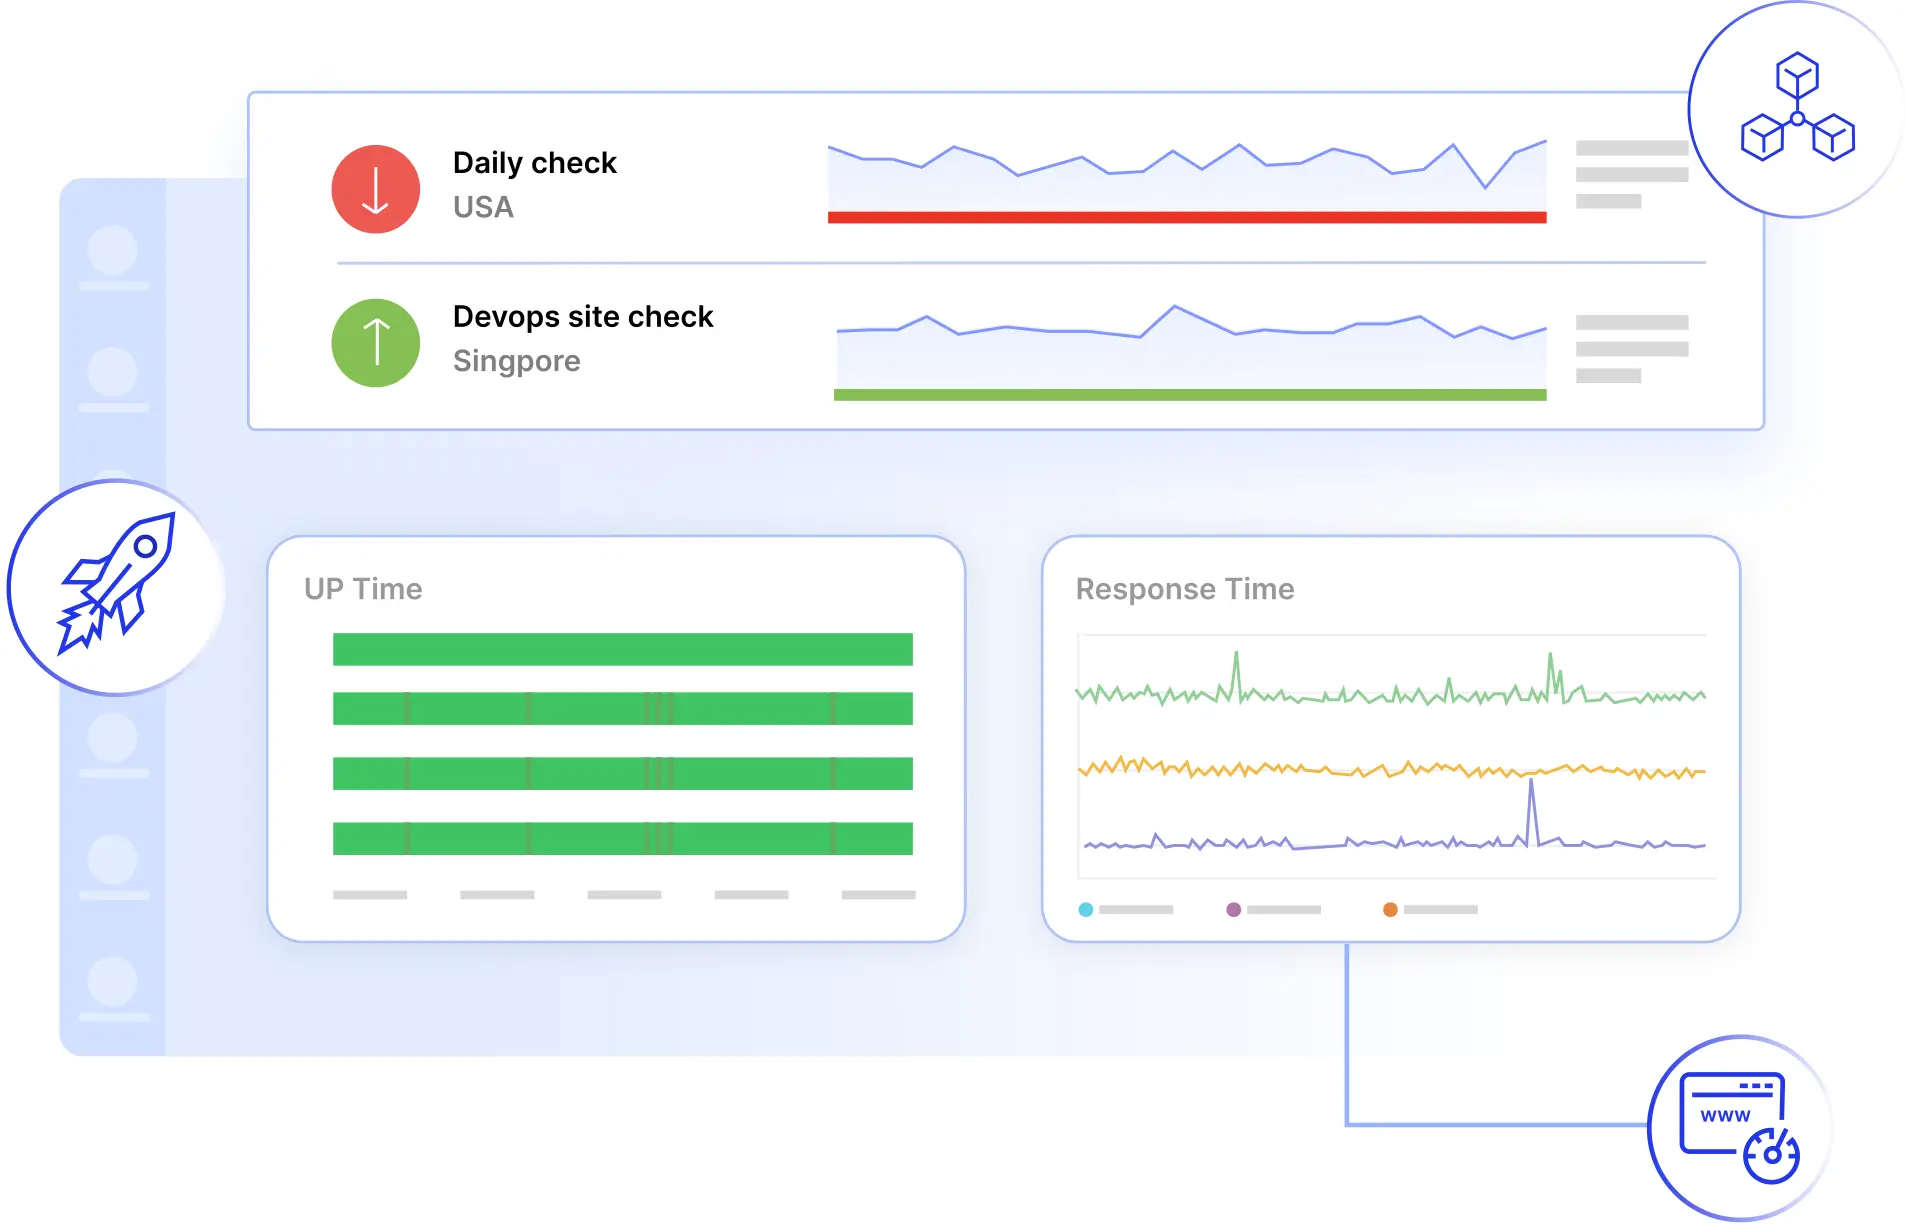
Task: Click the Daily check sparkline chart
Action: tap(1186, 172)
